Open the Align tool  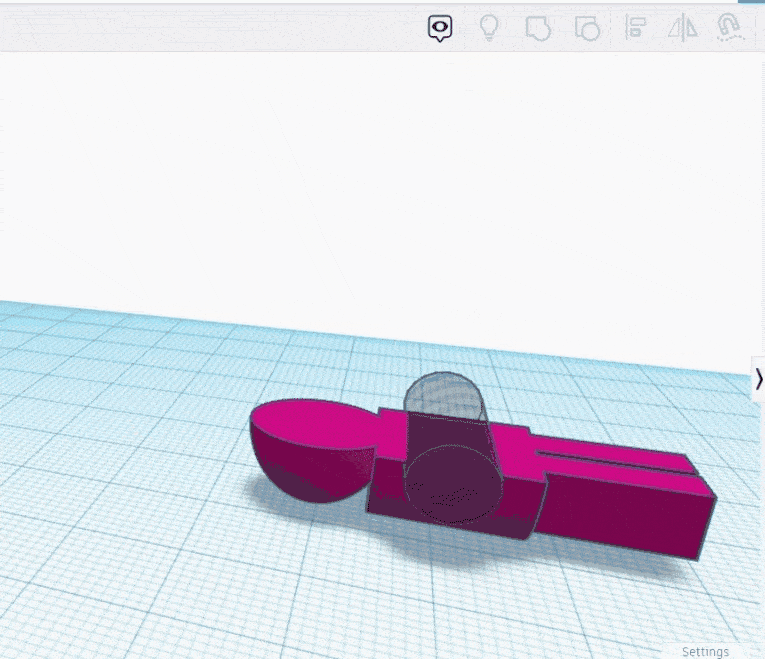tap(635, 27)
